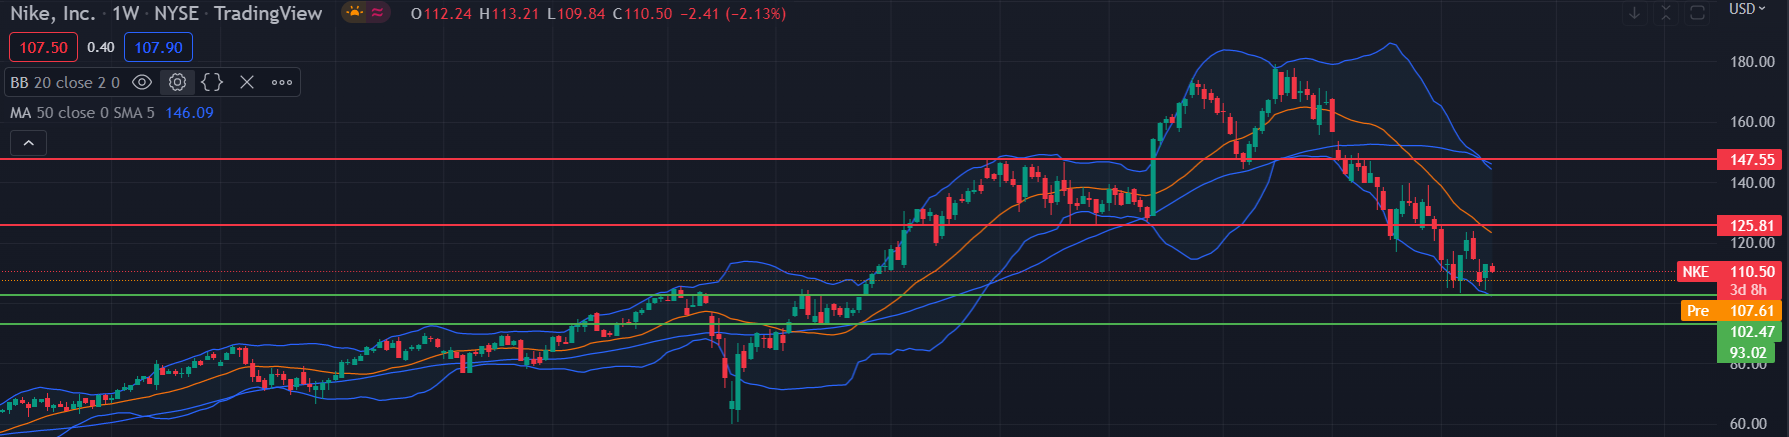Click the Nike, Inc. symbol title
This screenshot has width=1789, height=437.
pos(52,13)
